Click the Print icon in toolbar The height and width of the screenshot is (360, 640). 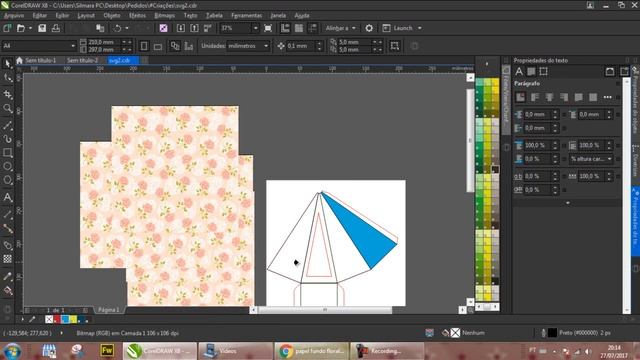56,28
